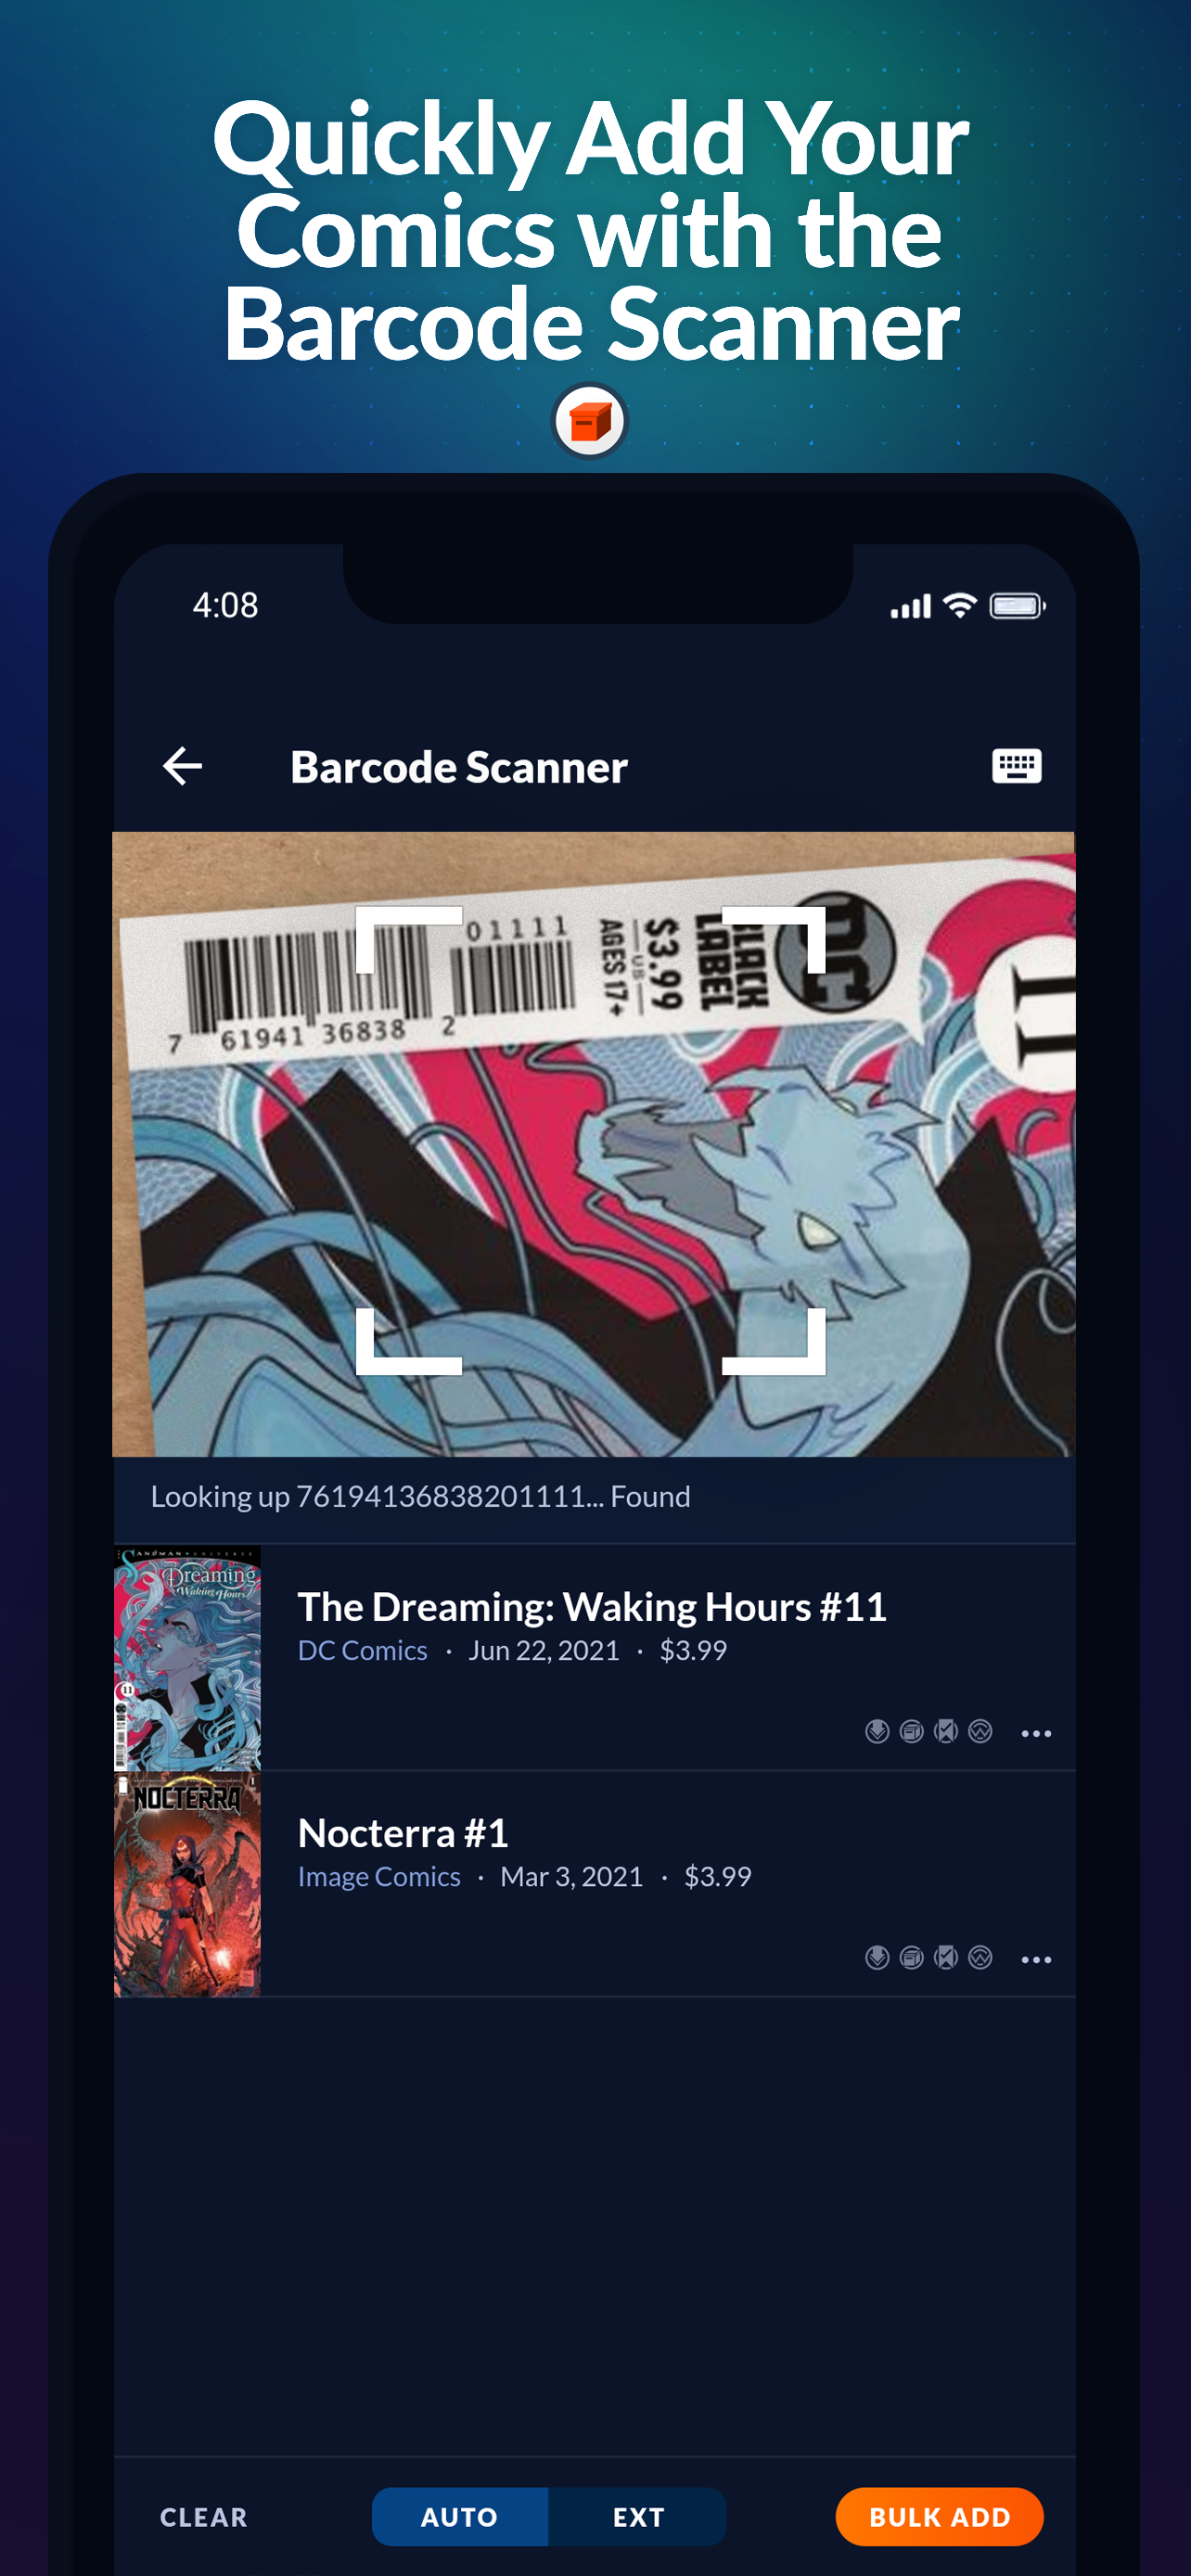Open the Image Comics publisher link

[379, 1876]
